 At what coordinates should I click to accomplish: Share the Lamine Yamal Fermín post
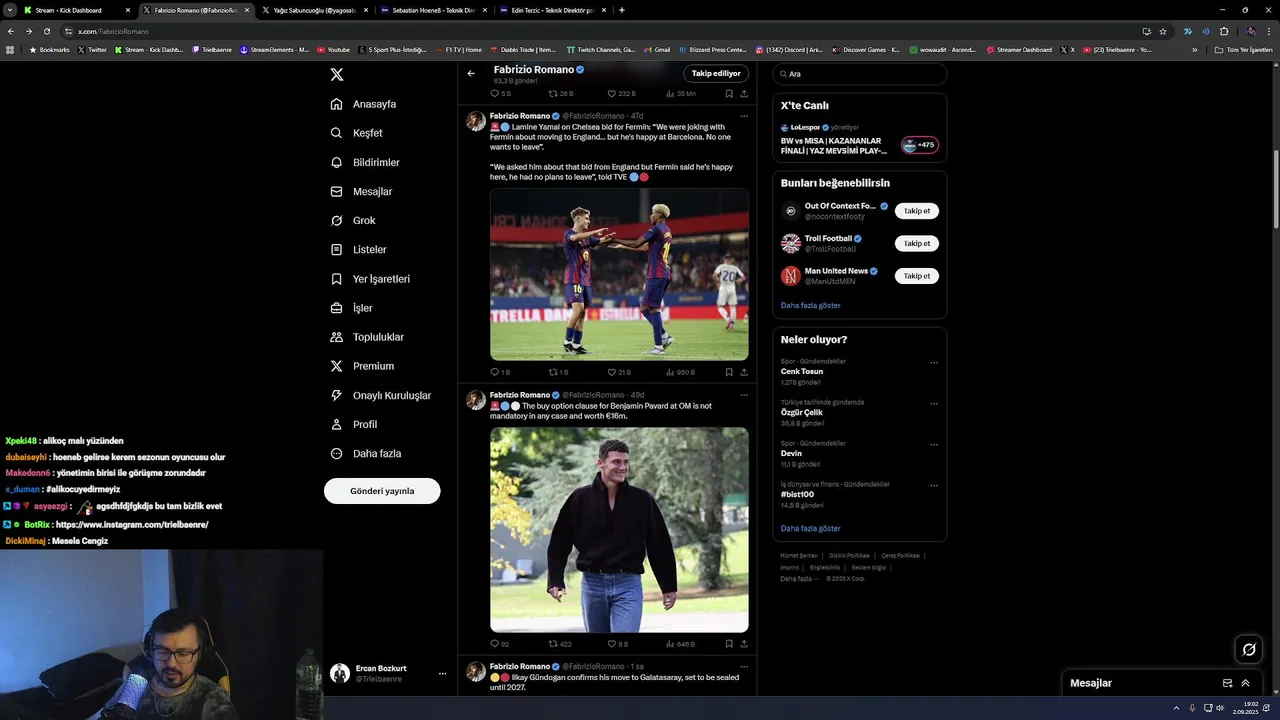coord(743,372)
